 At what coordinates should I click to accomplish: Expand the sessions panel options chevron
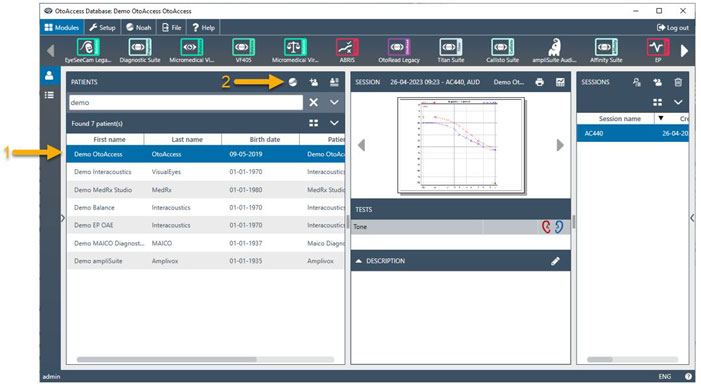(678, 102)
